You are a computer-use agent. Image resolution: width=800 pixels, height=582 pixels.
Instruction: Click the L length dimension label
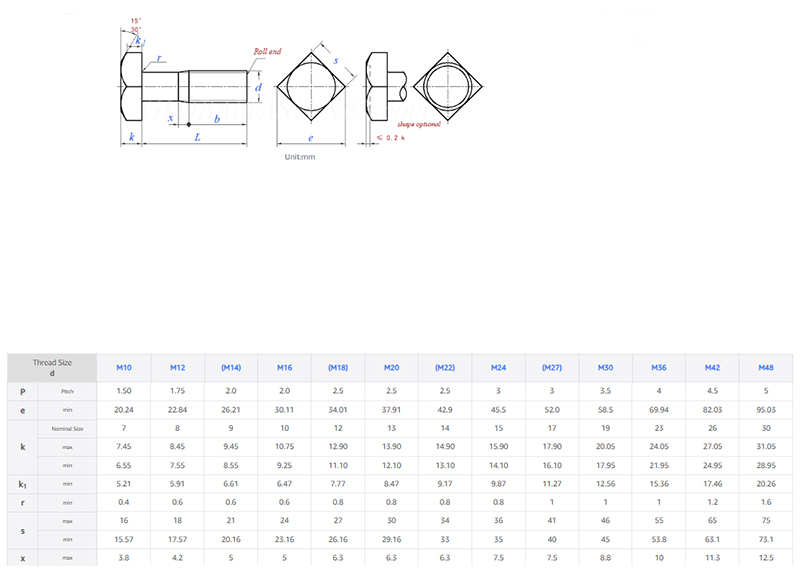click(197, 137)
